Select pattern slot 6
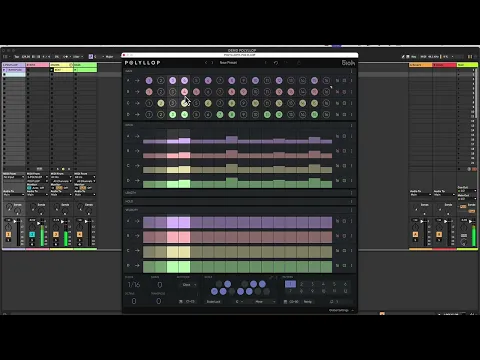The image size is (480, 360). [x=345, y=284]
